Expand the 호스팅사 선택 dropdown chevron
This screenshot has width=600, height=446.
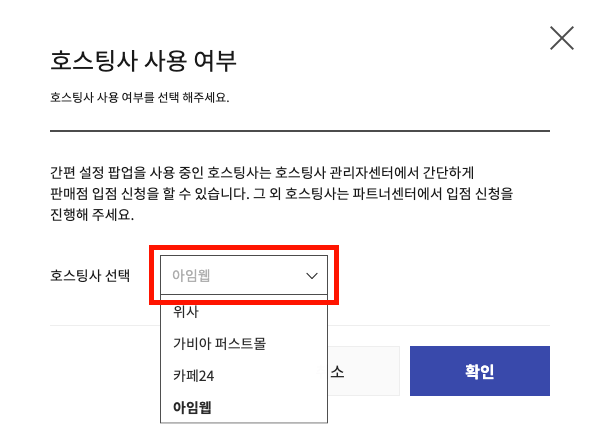tap(311, 275)
